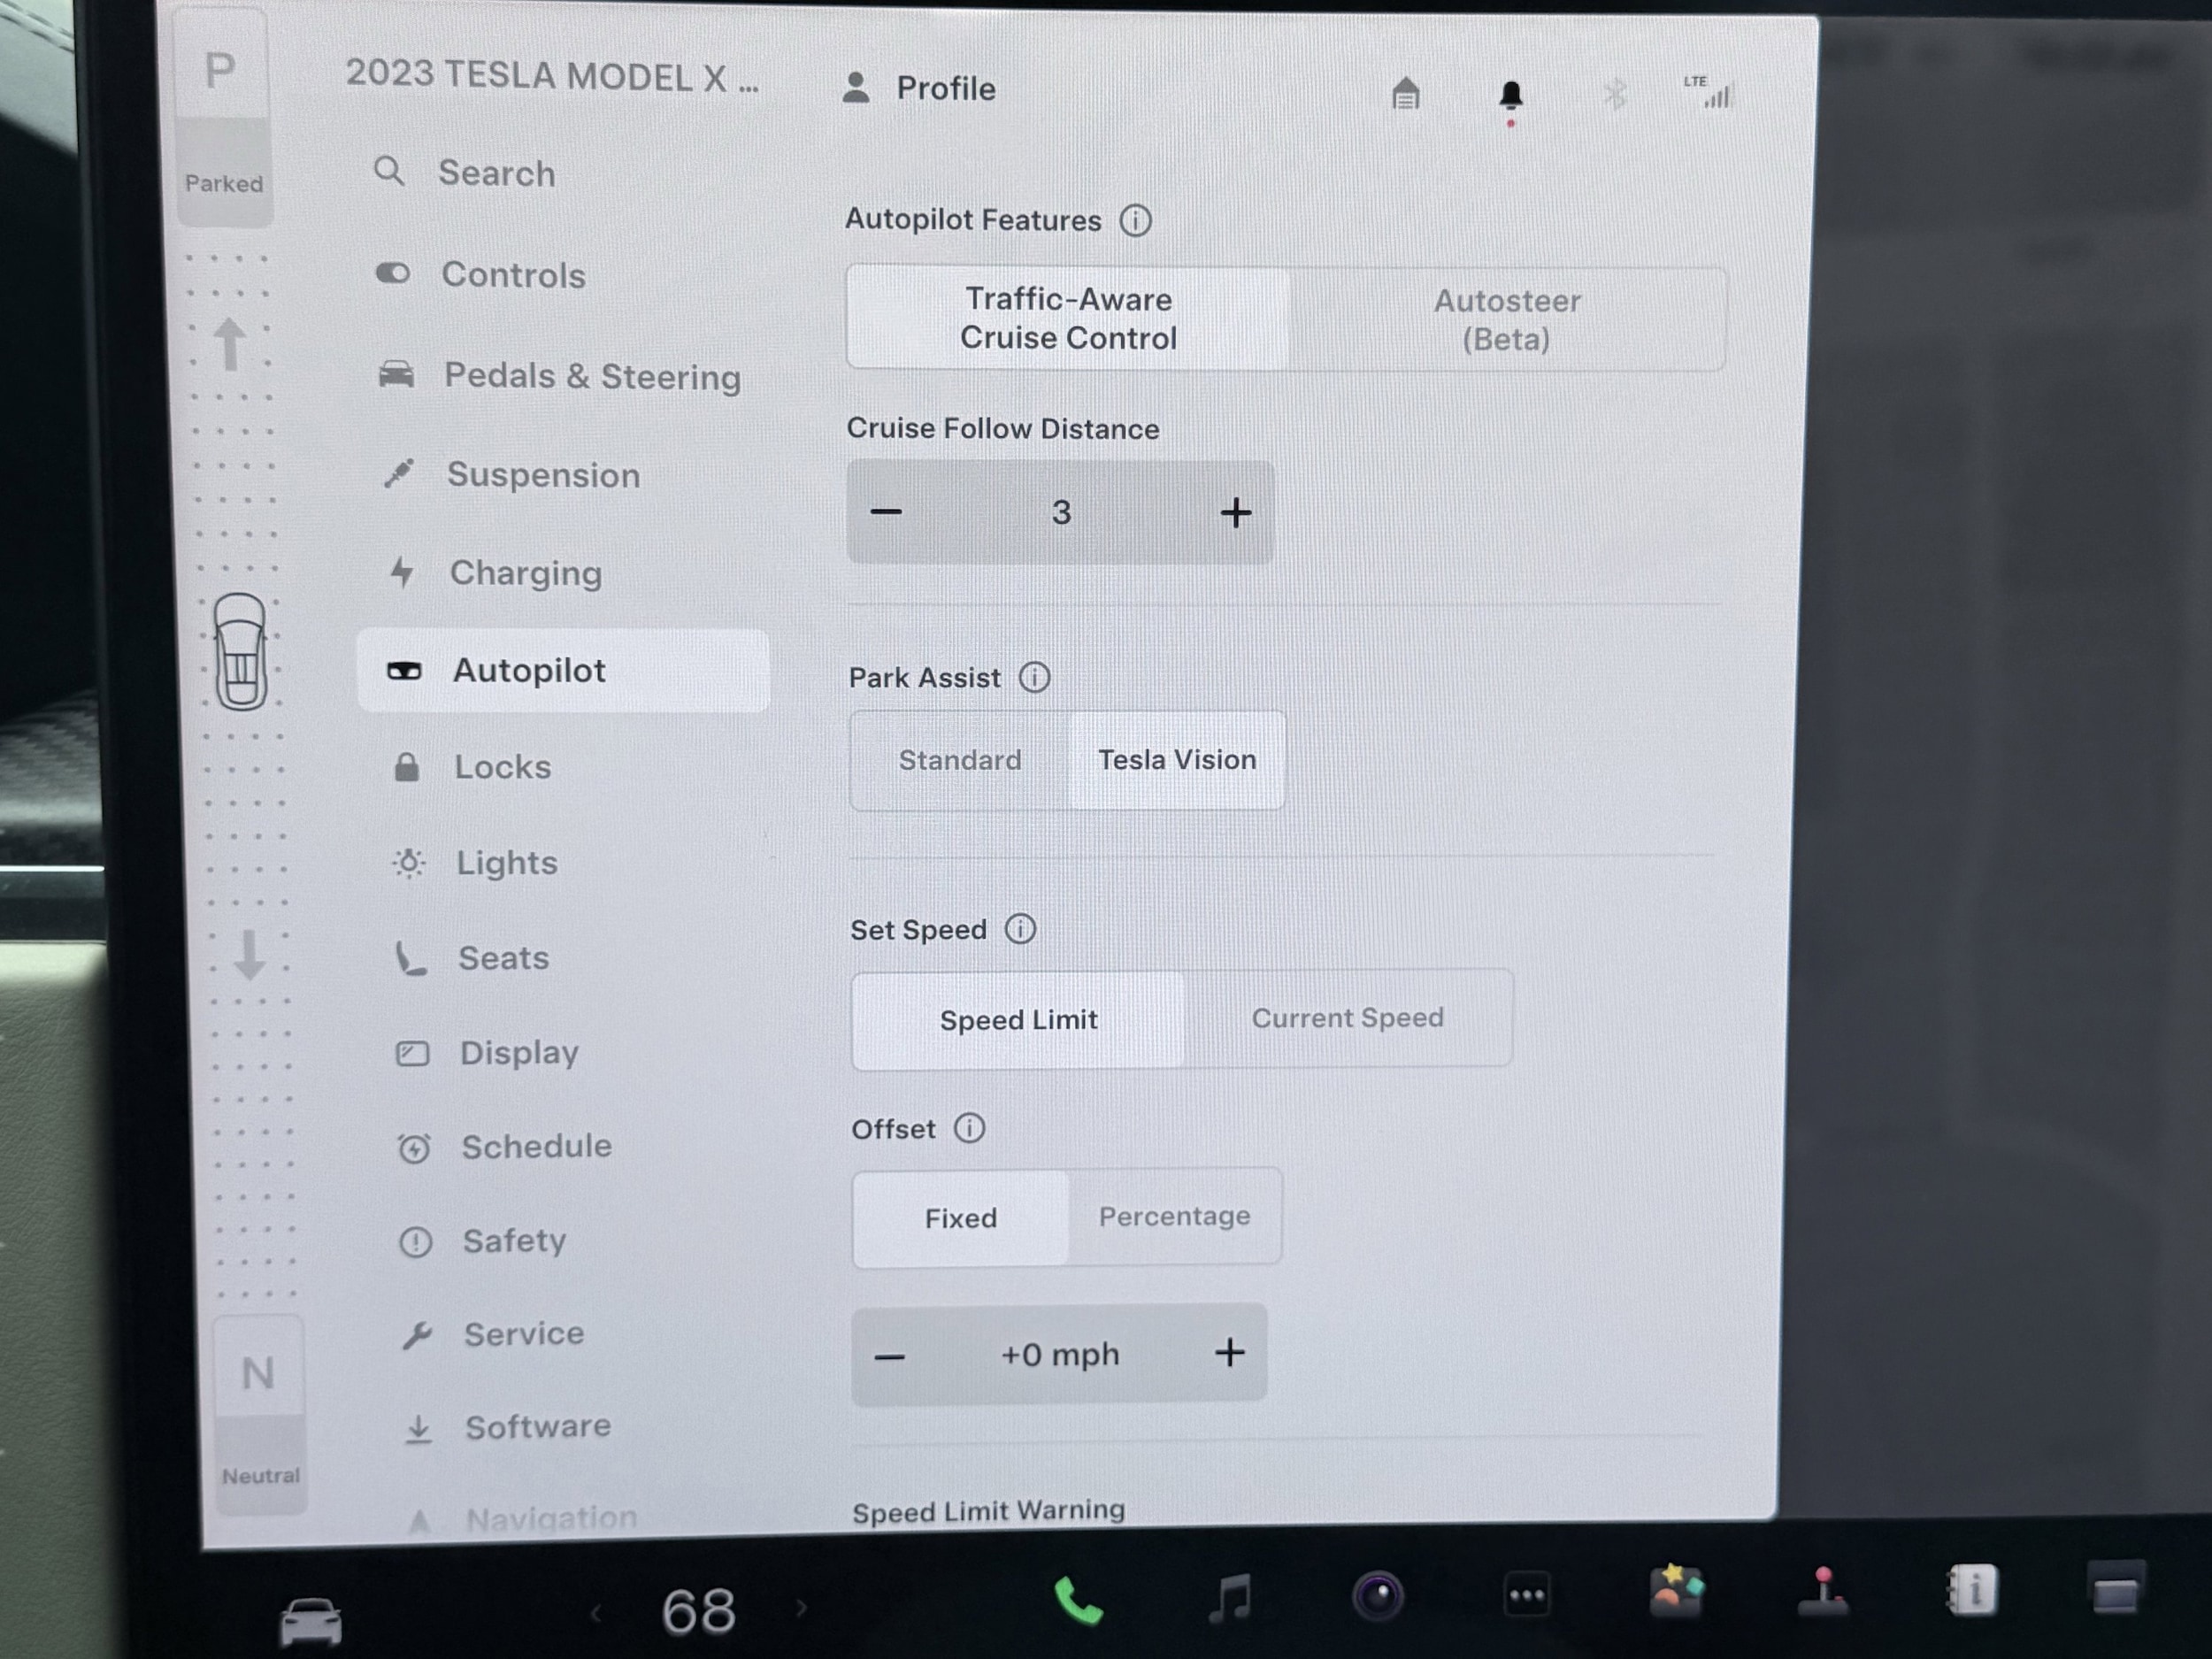Tap the Search settings field

(496, 173)
